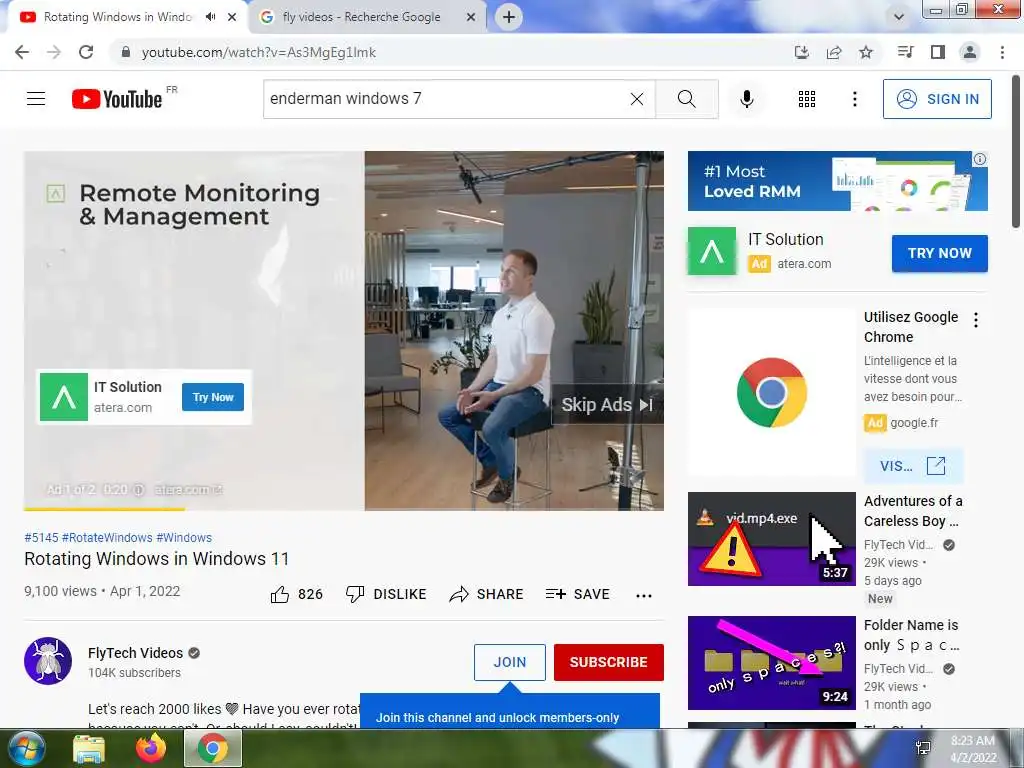The height and width of the screenshot is (768, 1024).
Task: Click the #5145 hashtag link
Action: (x=41, y=537)
